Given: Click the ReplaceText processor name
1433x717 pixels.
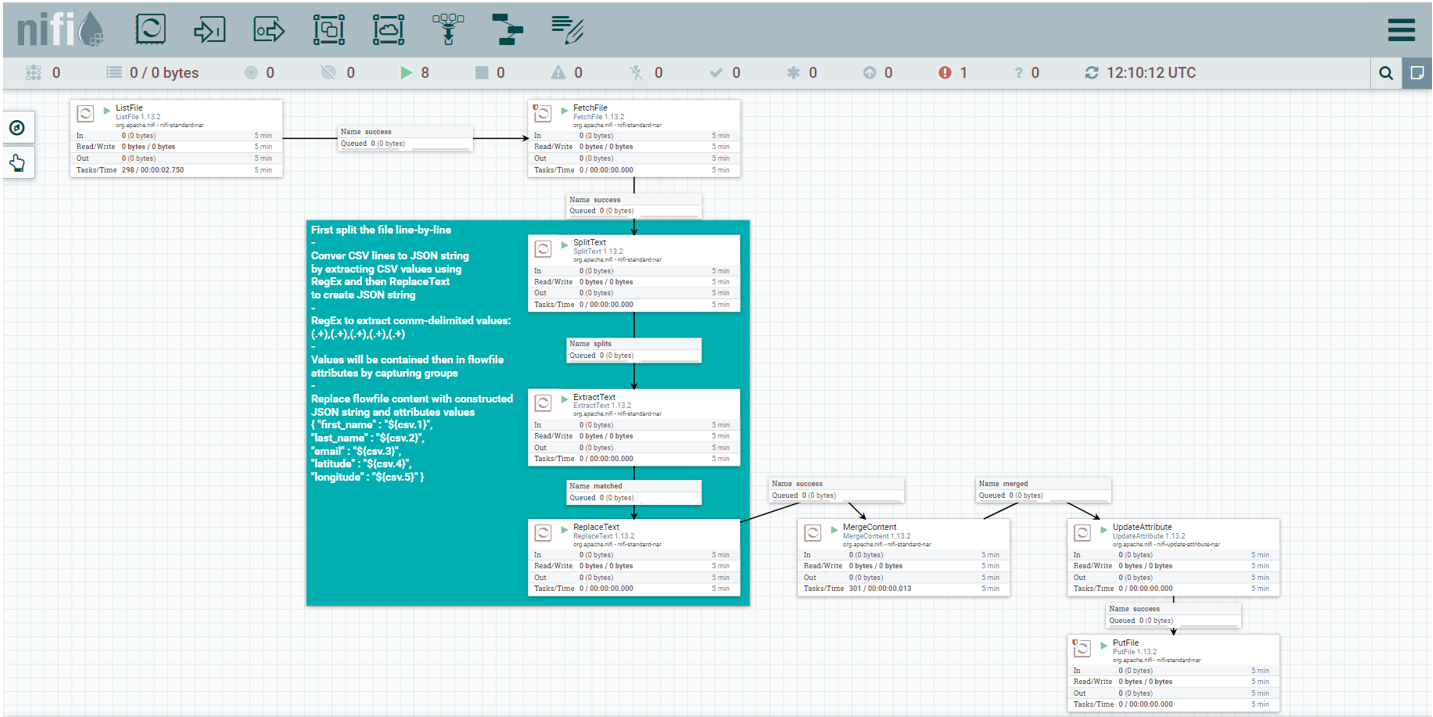Looking at the screenshot, I should click(x=596, y=527).
